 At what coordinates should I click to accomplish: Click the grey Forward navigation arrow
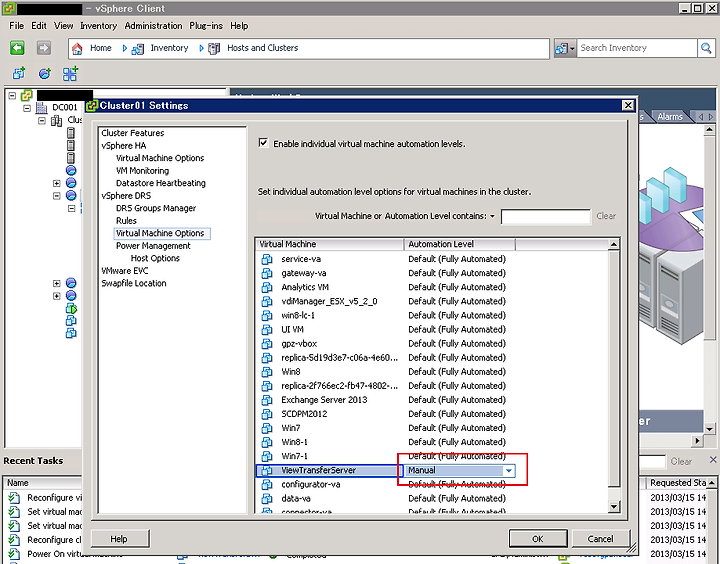coord(44,48)
